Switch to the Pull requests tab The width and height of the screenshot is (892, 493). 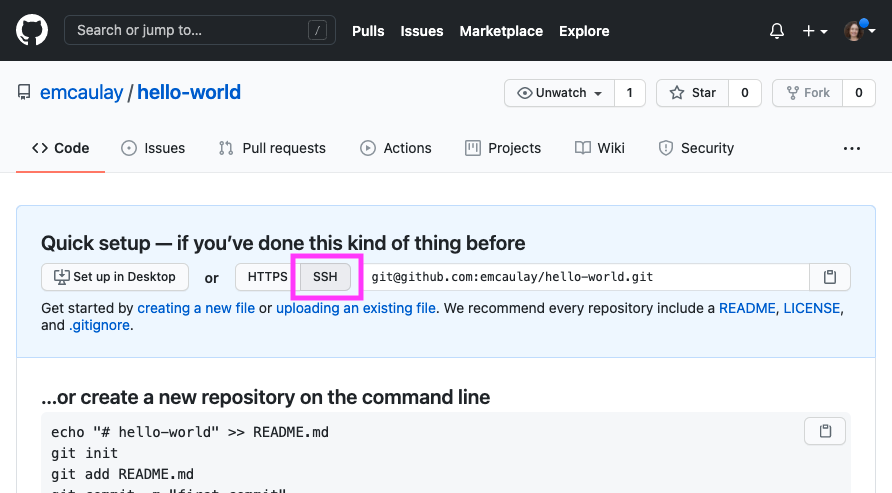coord(272,148)
